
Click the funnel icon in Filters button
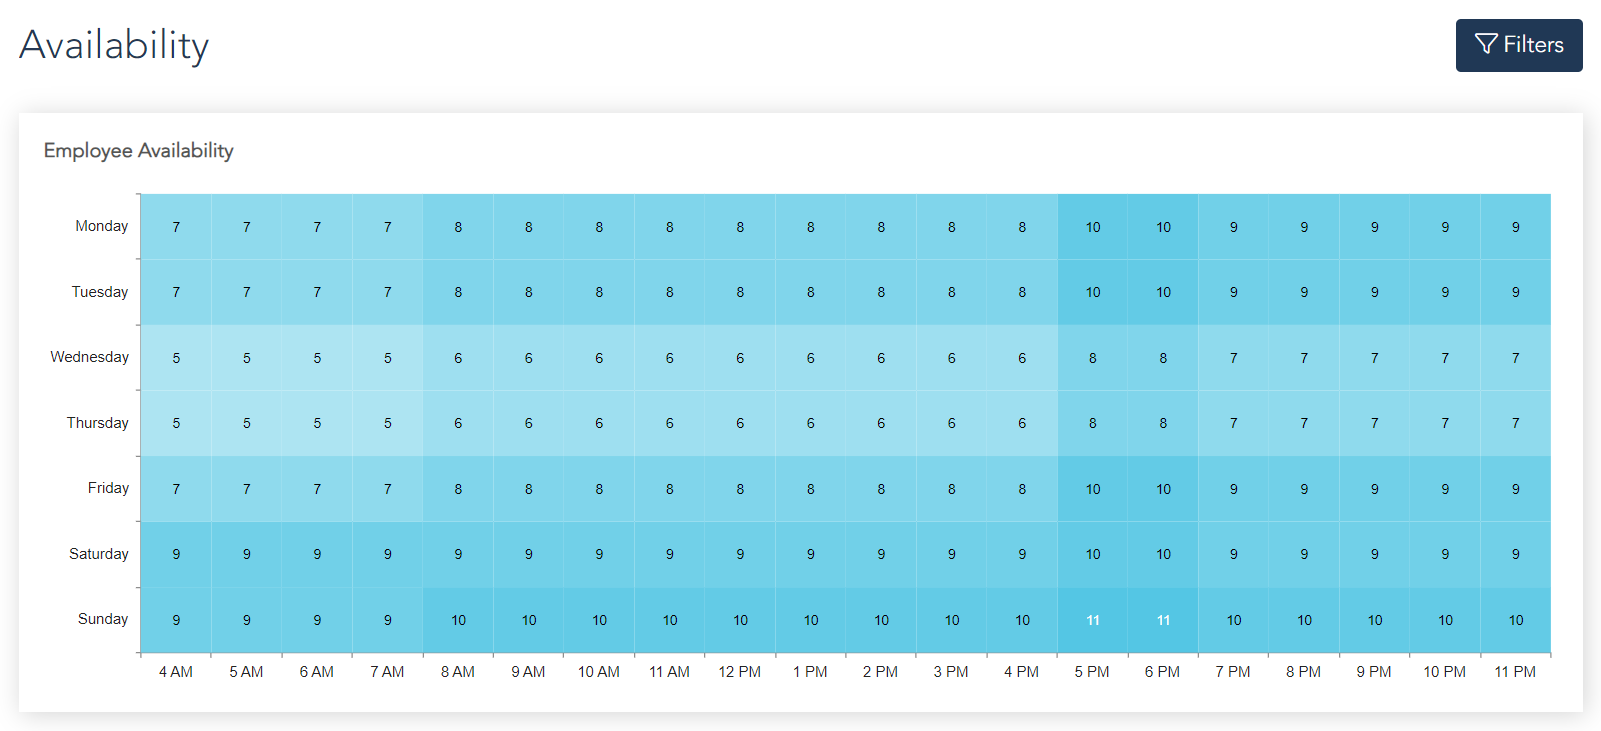[1486, 45]
